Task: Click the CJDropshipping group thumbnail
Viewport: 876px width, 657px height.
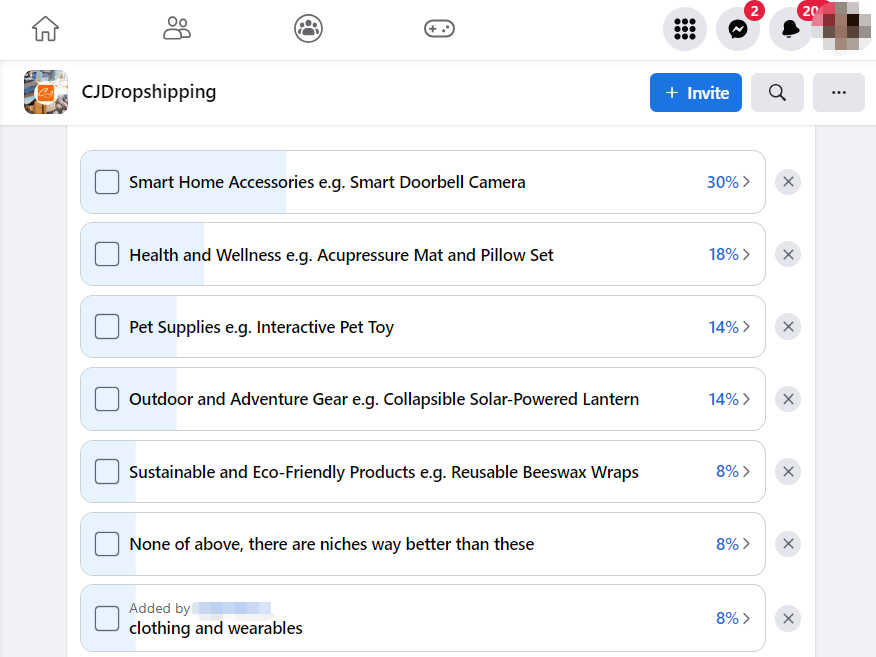Action: pos(46,92)
